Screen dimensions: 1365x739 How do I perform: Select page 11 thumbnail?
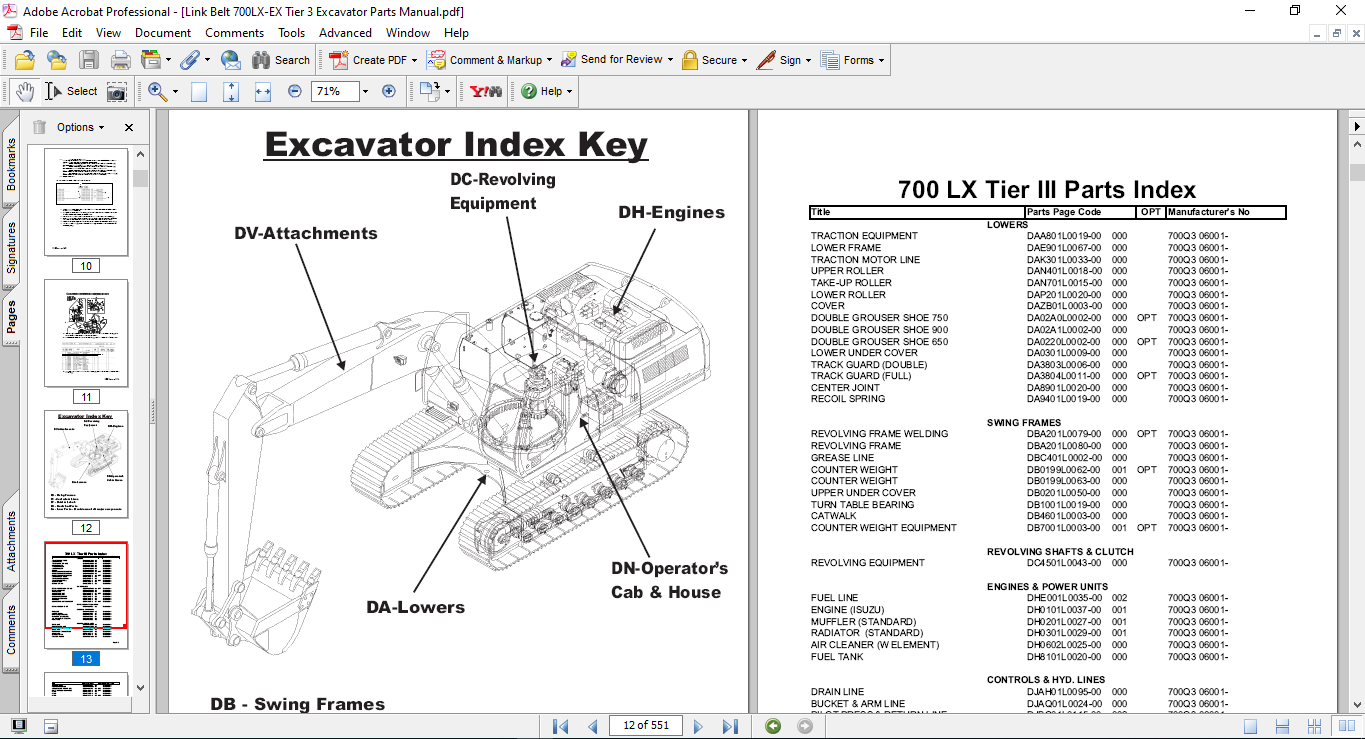point(86,333)
